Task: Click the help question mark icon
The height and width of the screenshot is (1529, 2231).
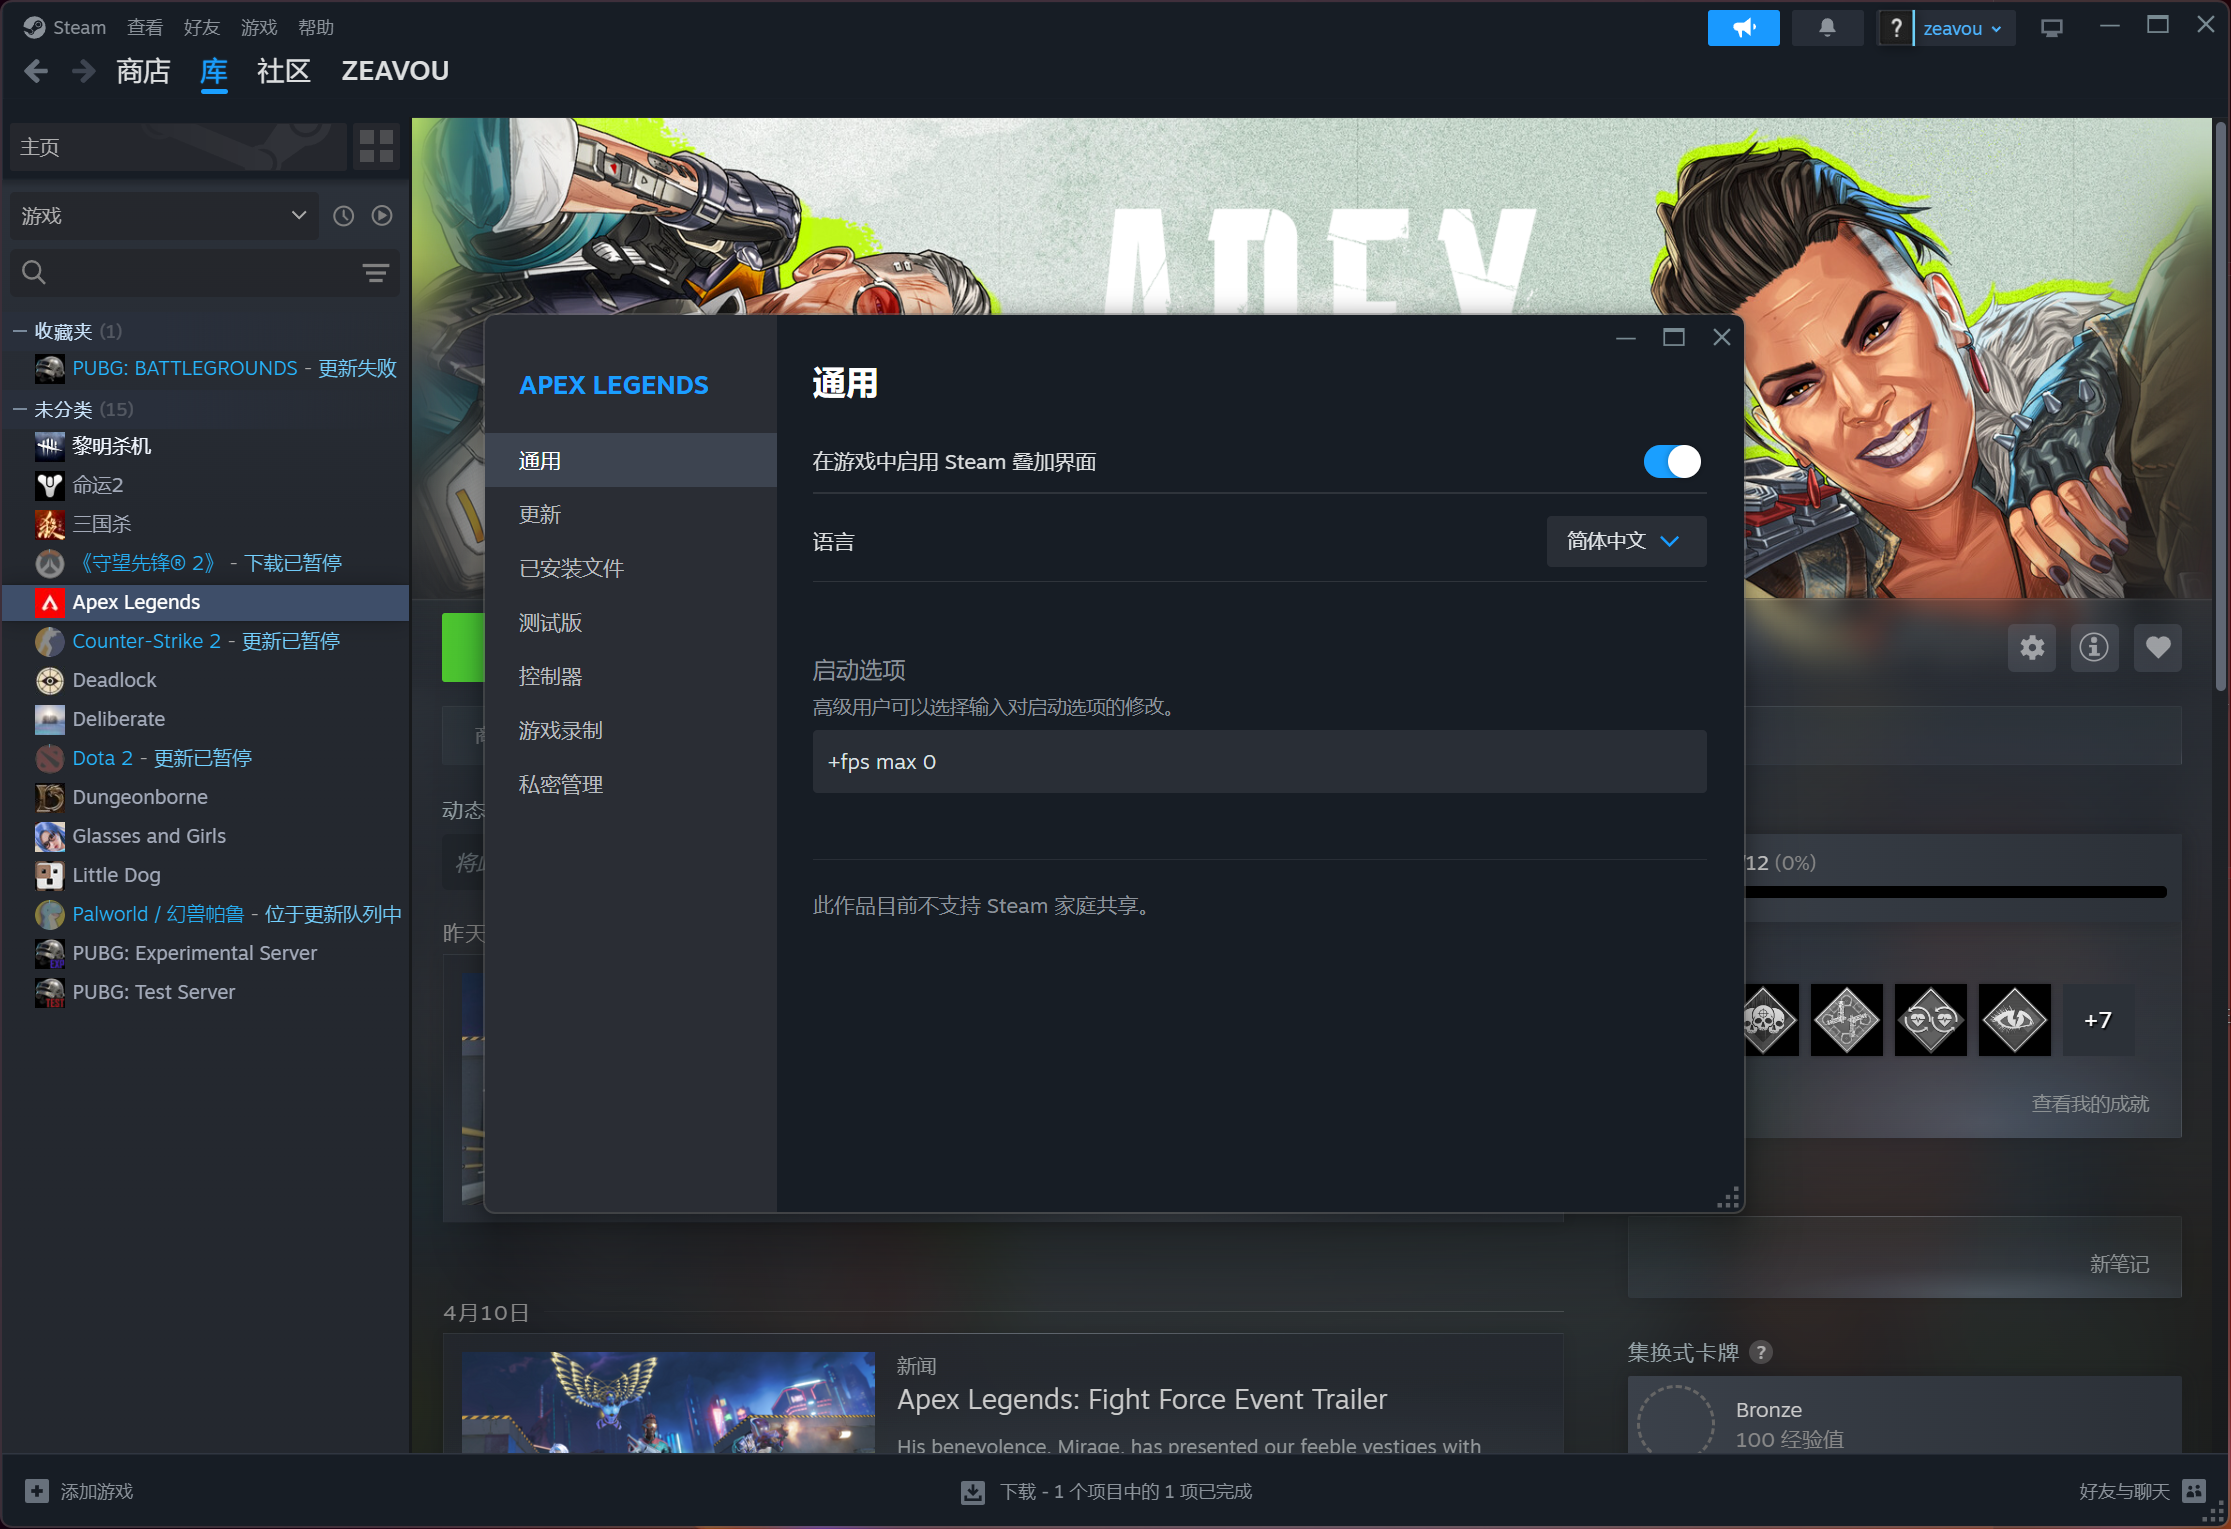Action: 1895,28
